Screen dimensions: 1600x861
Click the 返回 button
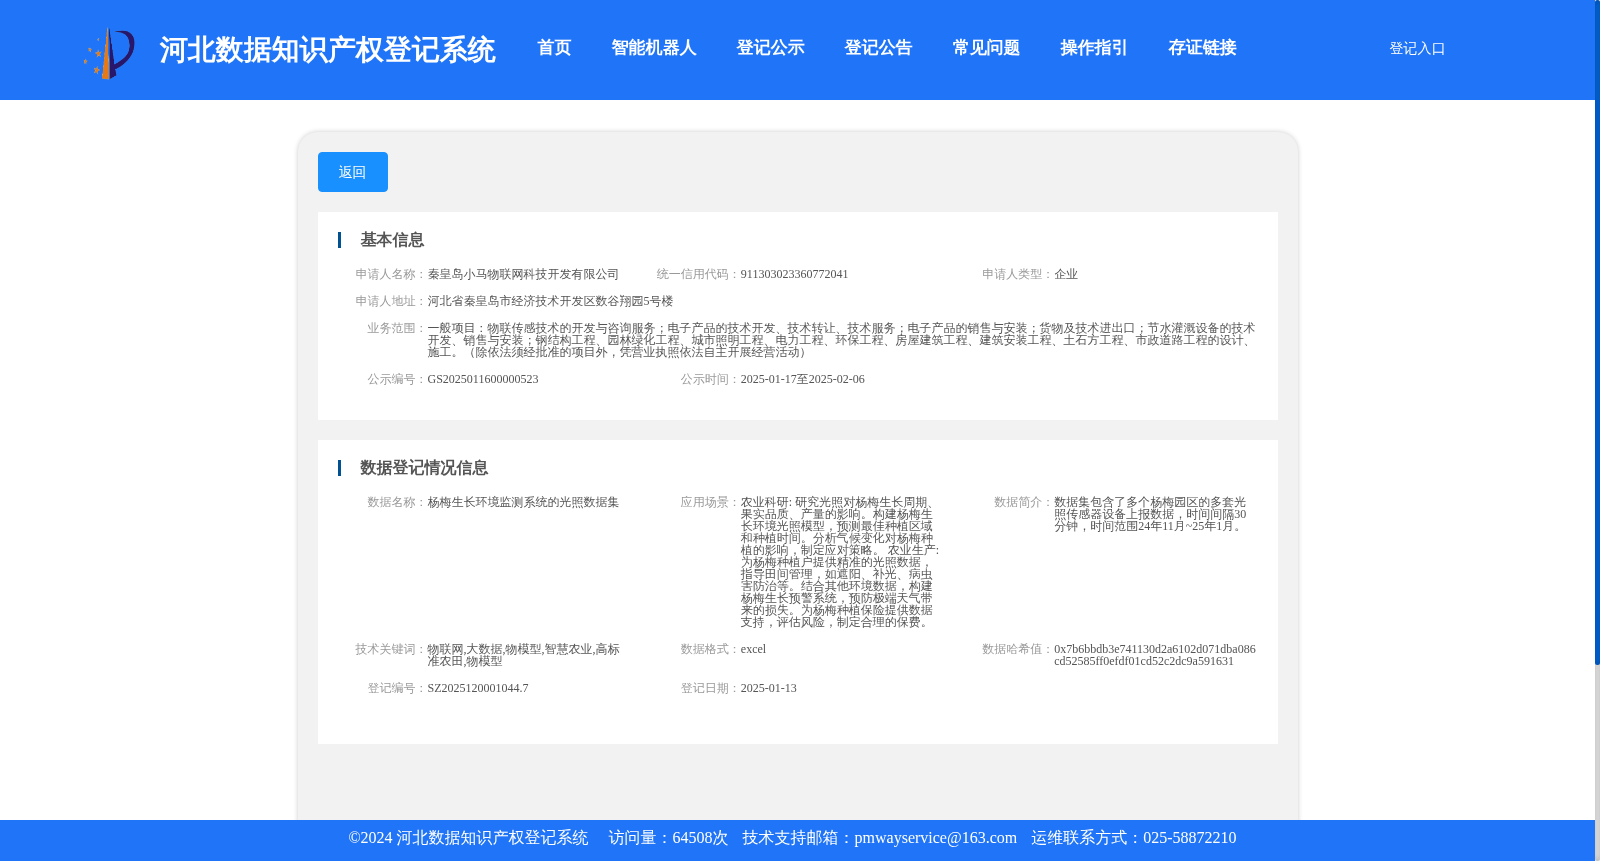(x=353, y=172)
